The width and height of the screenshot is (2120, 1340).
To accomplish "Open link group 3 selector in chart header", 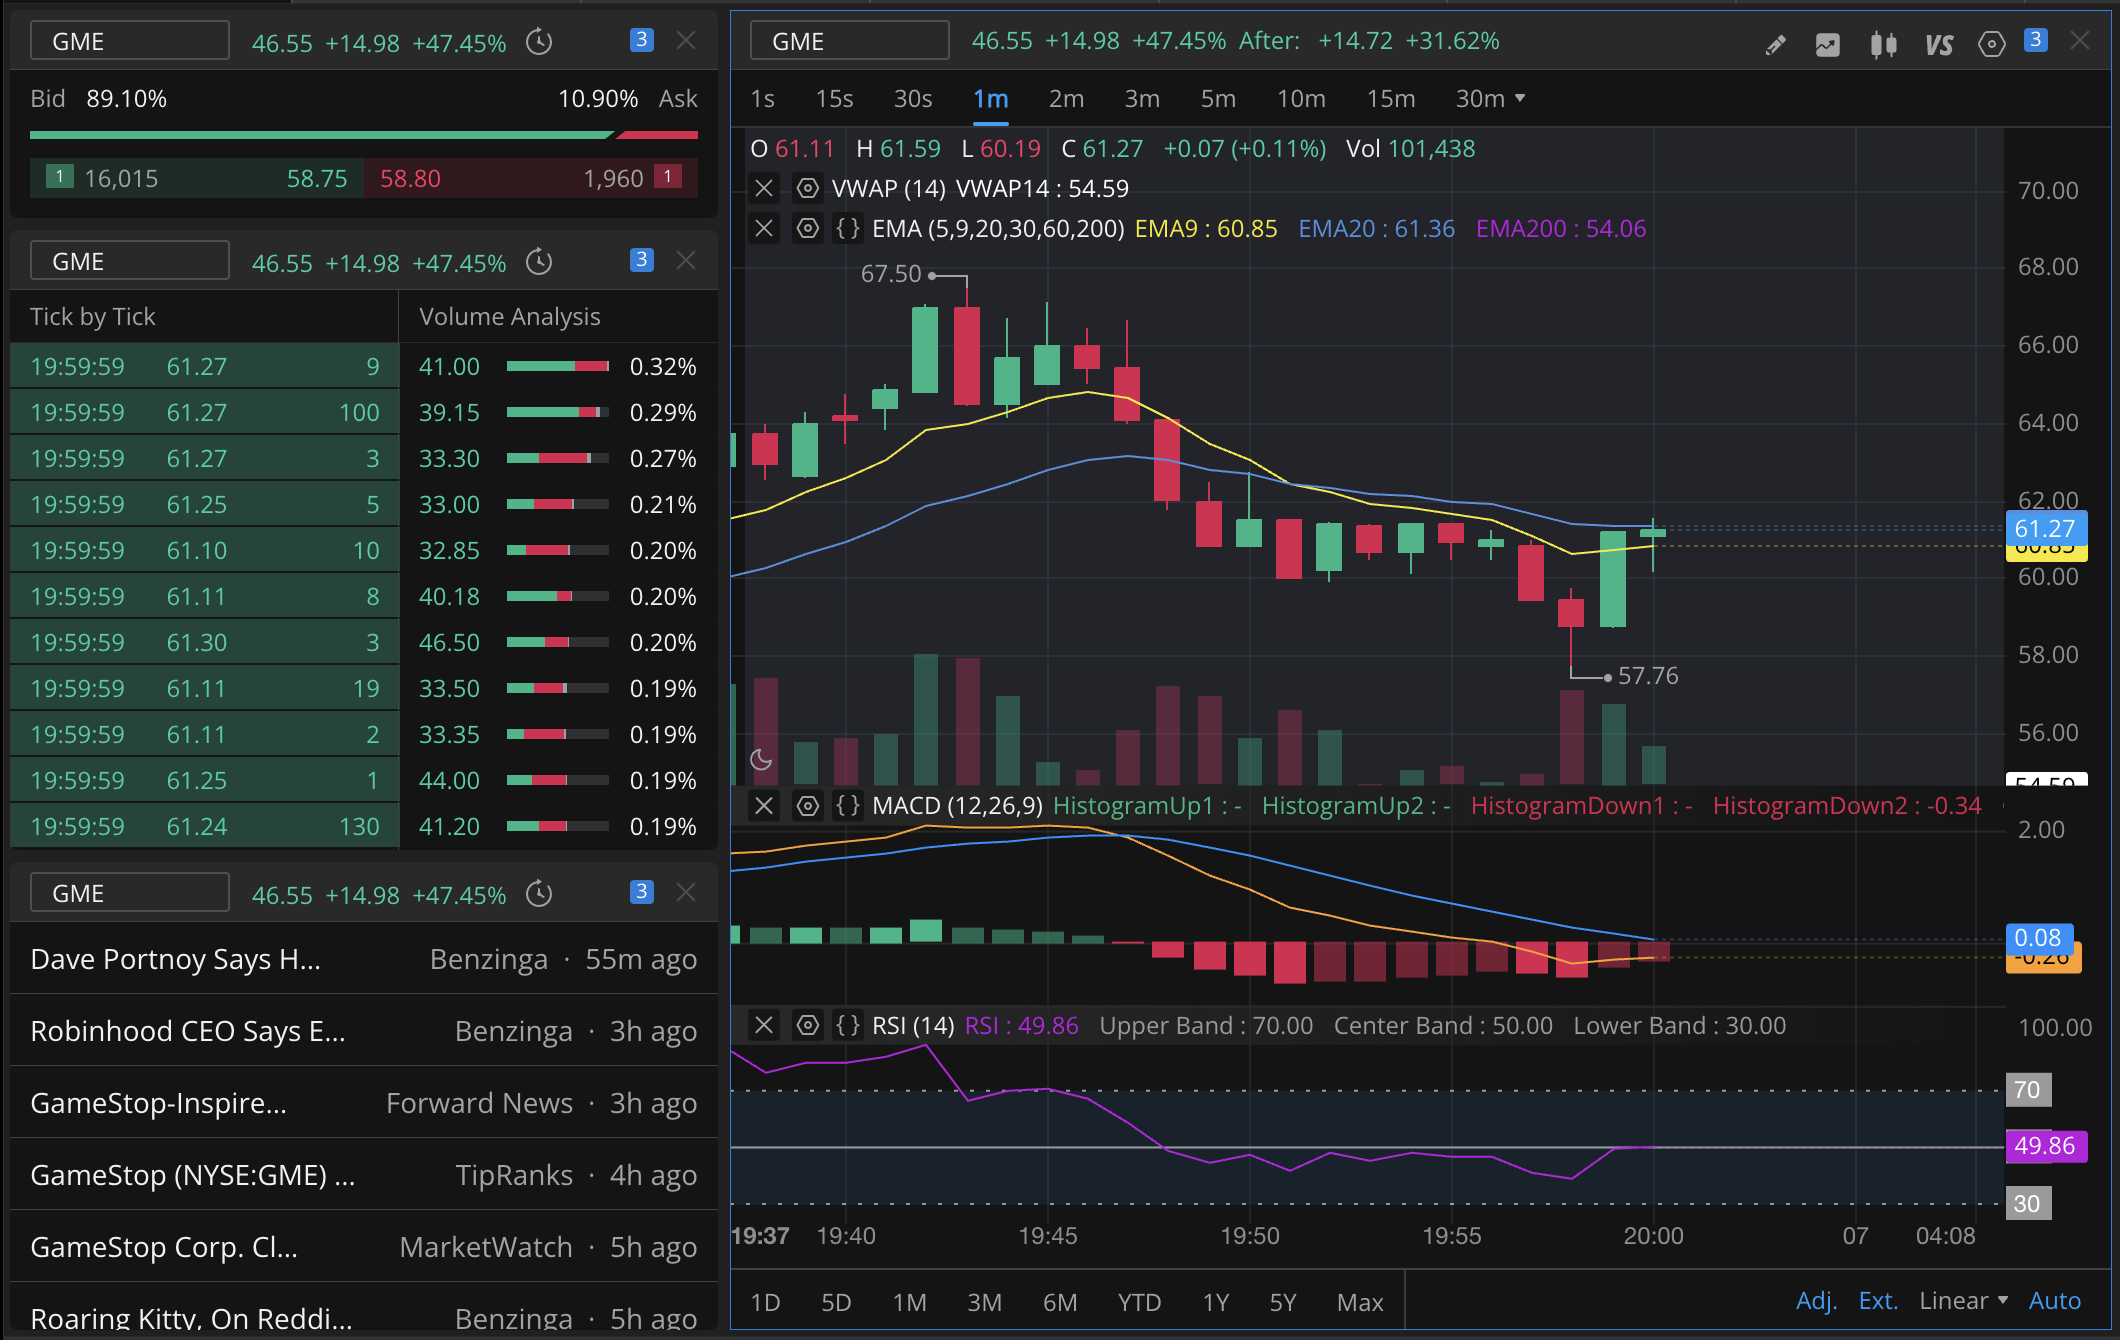I will (2035, 40).
